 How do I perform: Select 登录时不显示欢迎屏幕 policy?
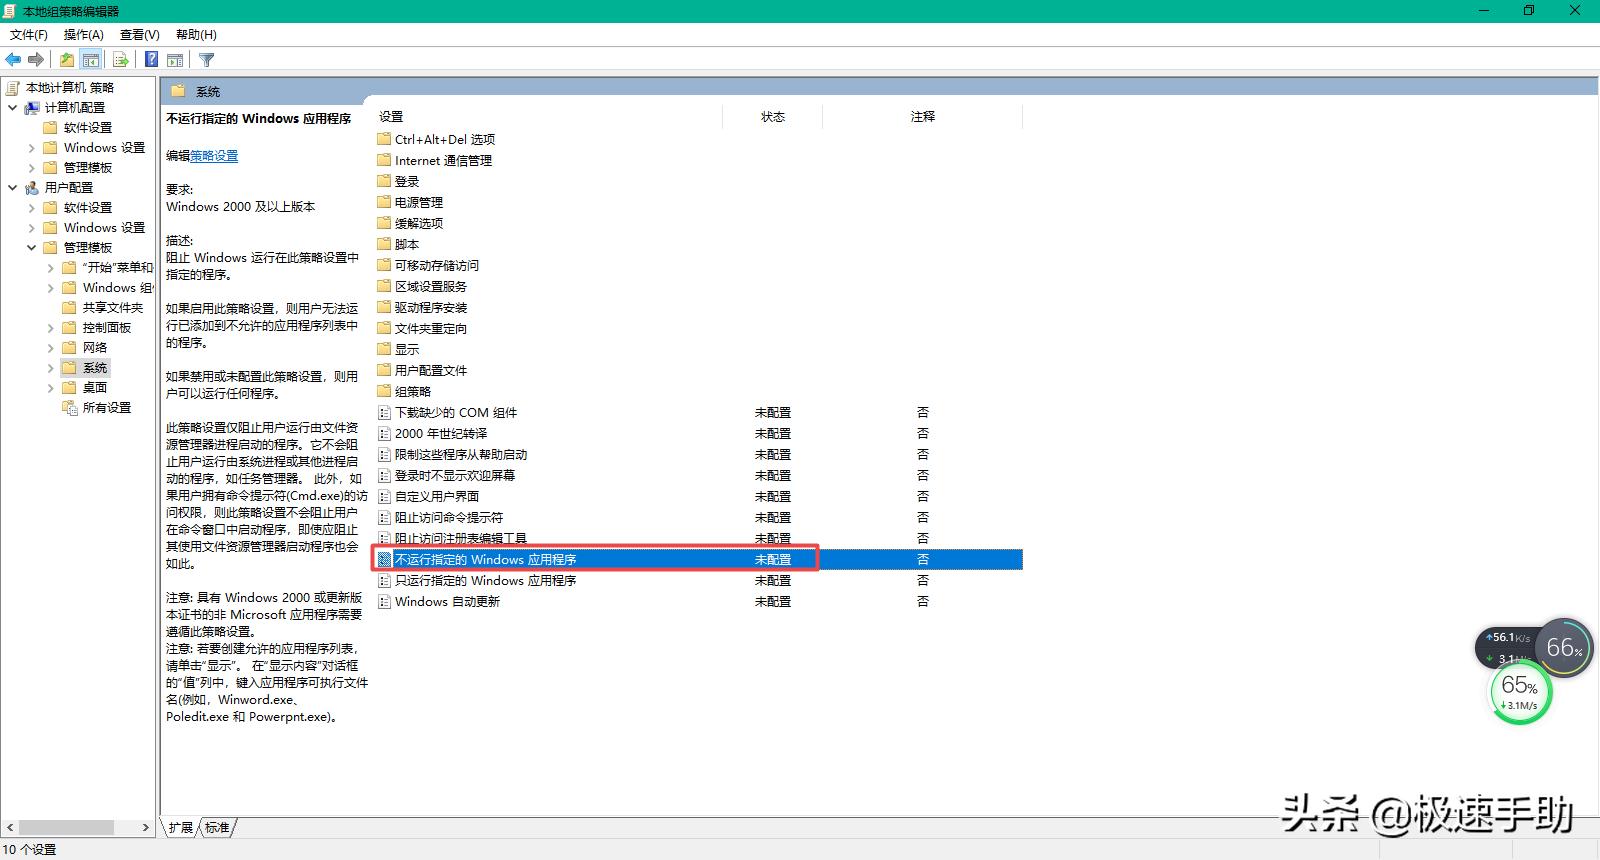(455, 475)
